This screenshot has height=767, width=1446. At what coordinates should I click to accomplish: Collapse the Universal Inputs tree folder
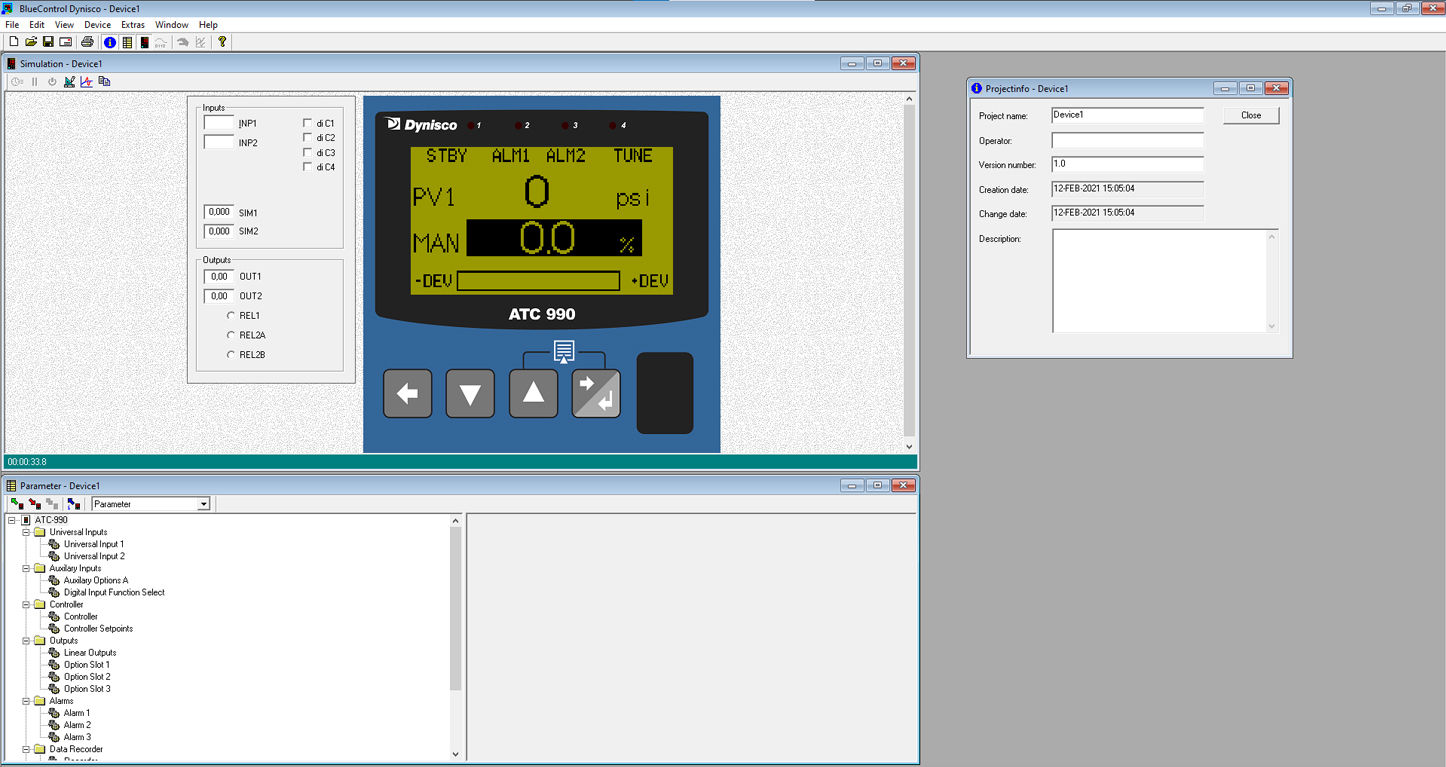[x=27, y=532]
